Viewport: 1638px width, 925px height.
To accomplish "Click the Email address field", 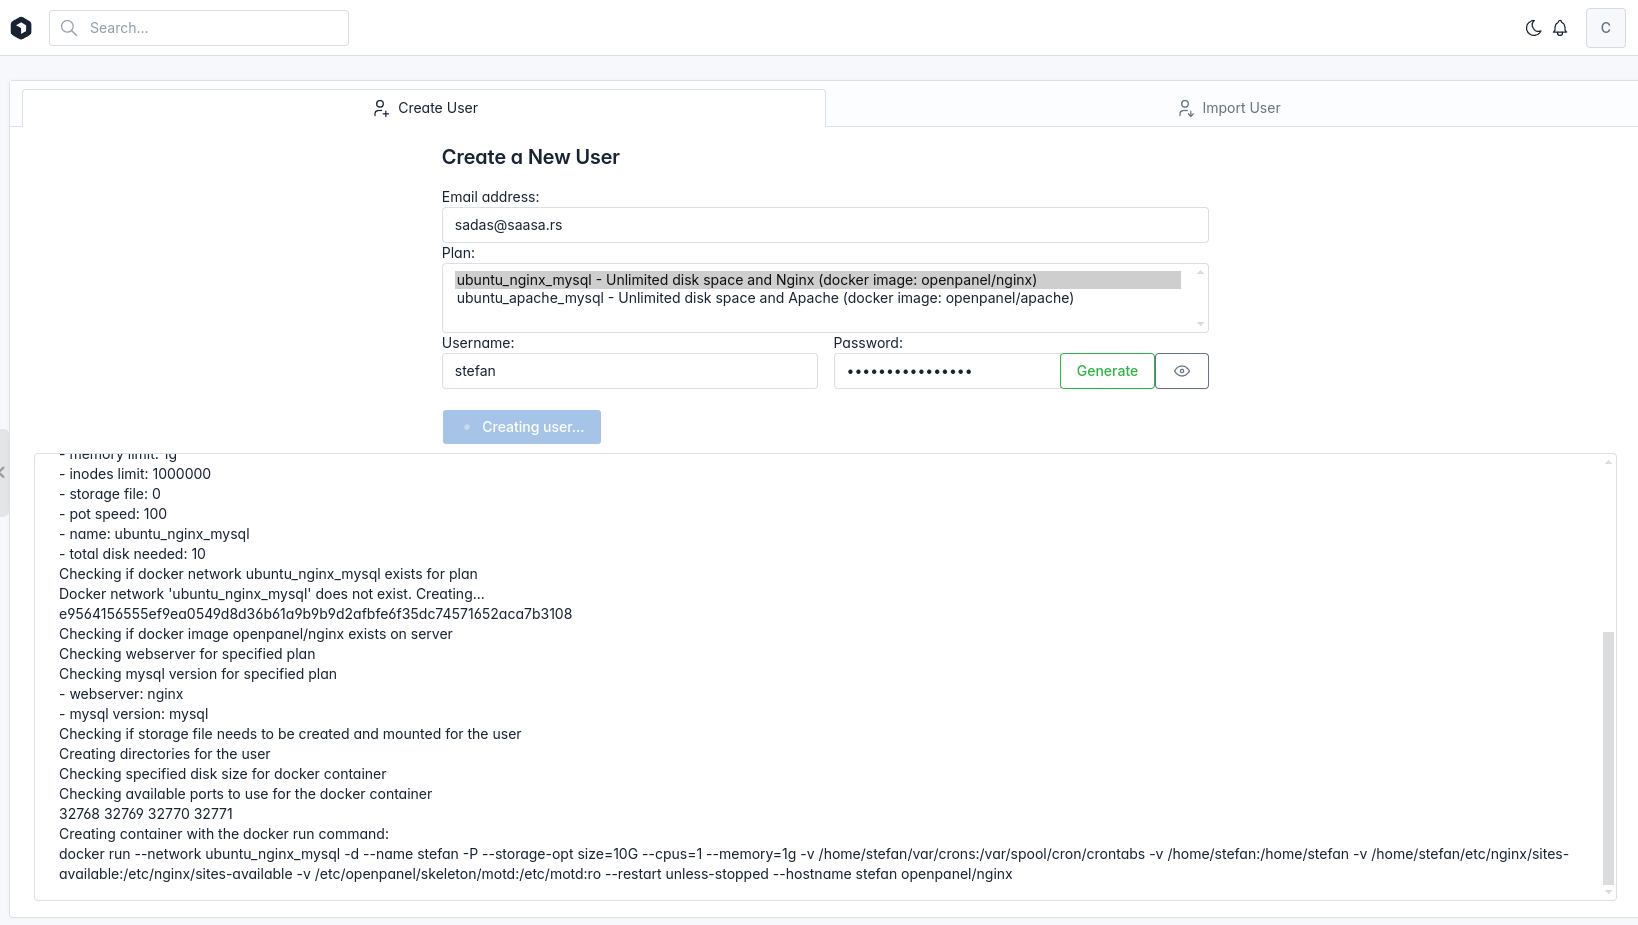I will [825, 225].
